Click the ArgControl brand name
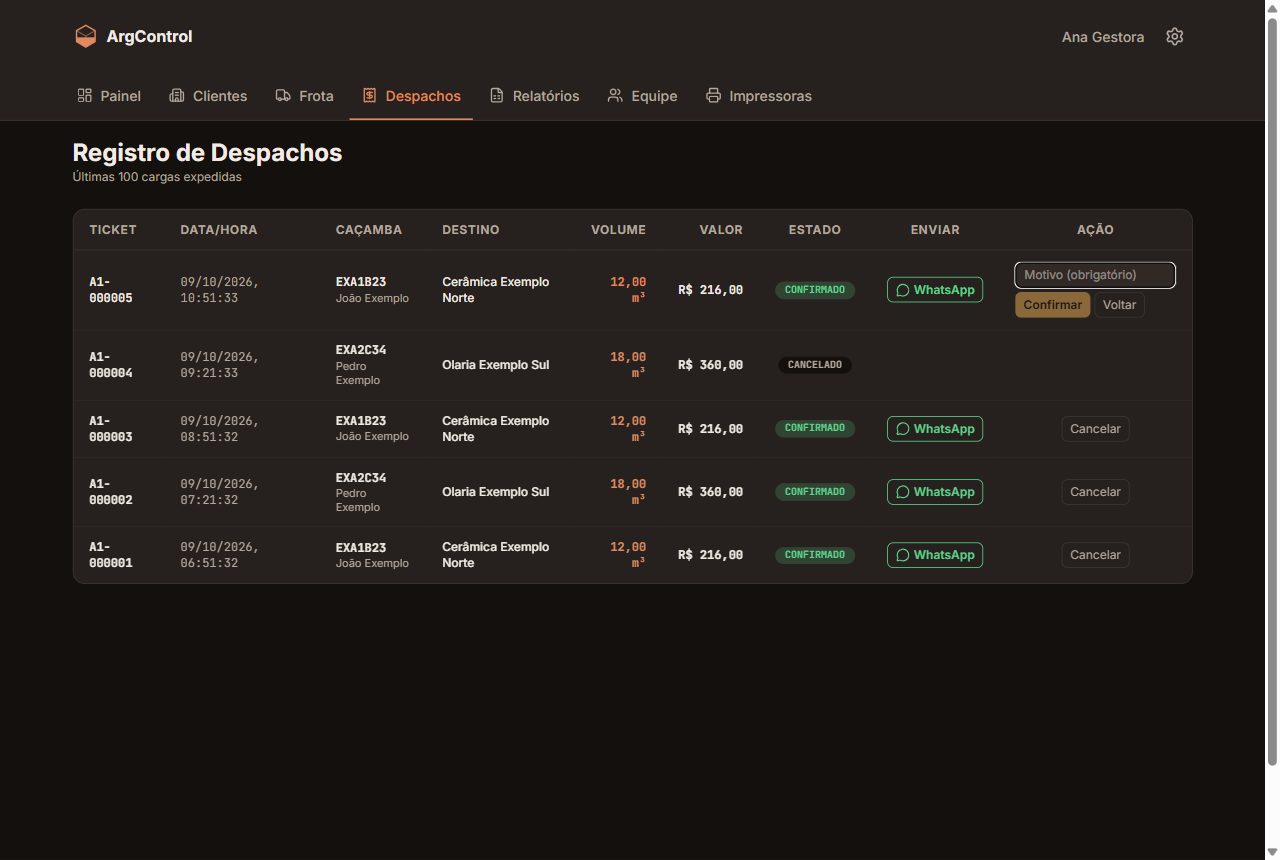Screen dimensions: 1280x860 (x=149, y=37)
